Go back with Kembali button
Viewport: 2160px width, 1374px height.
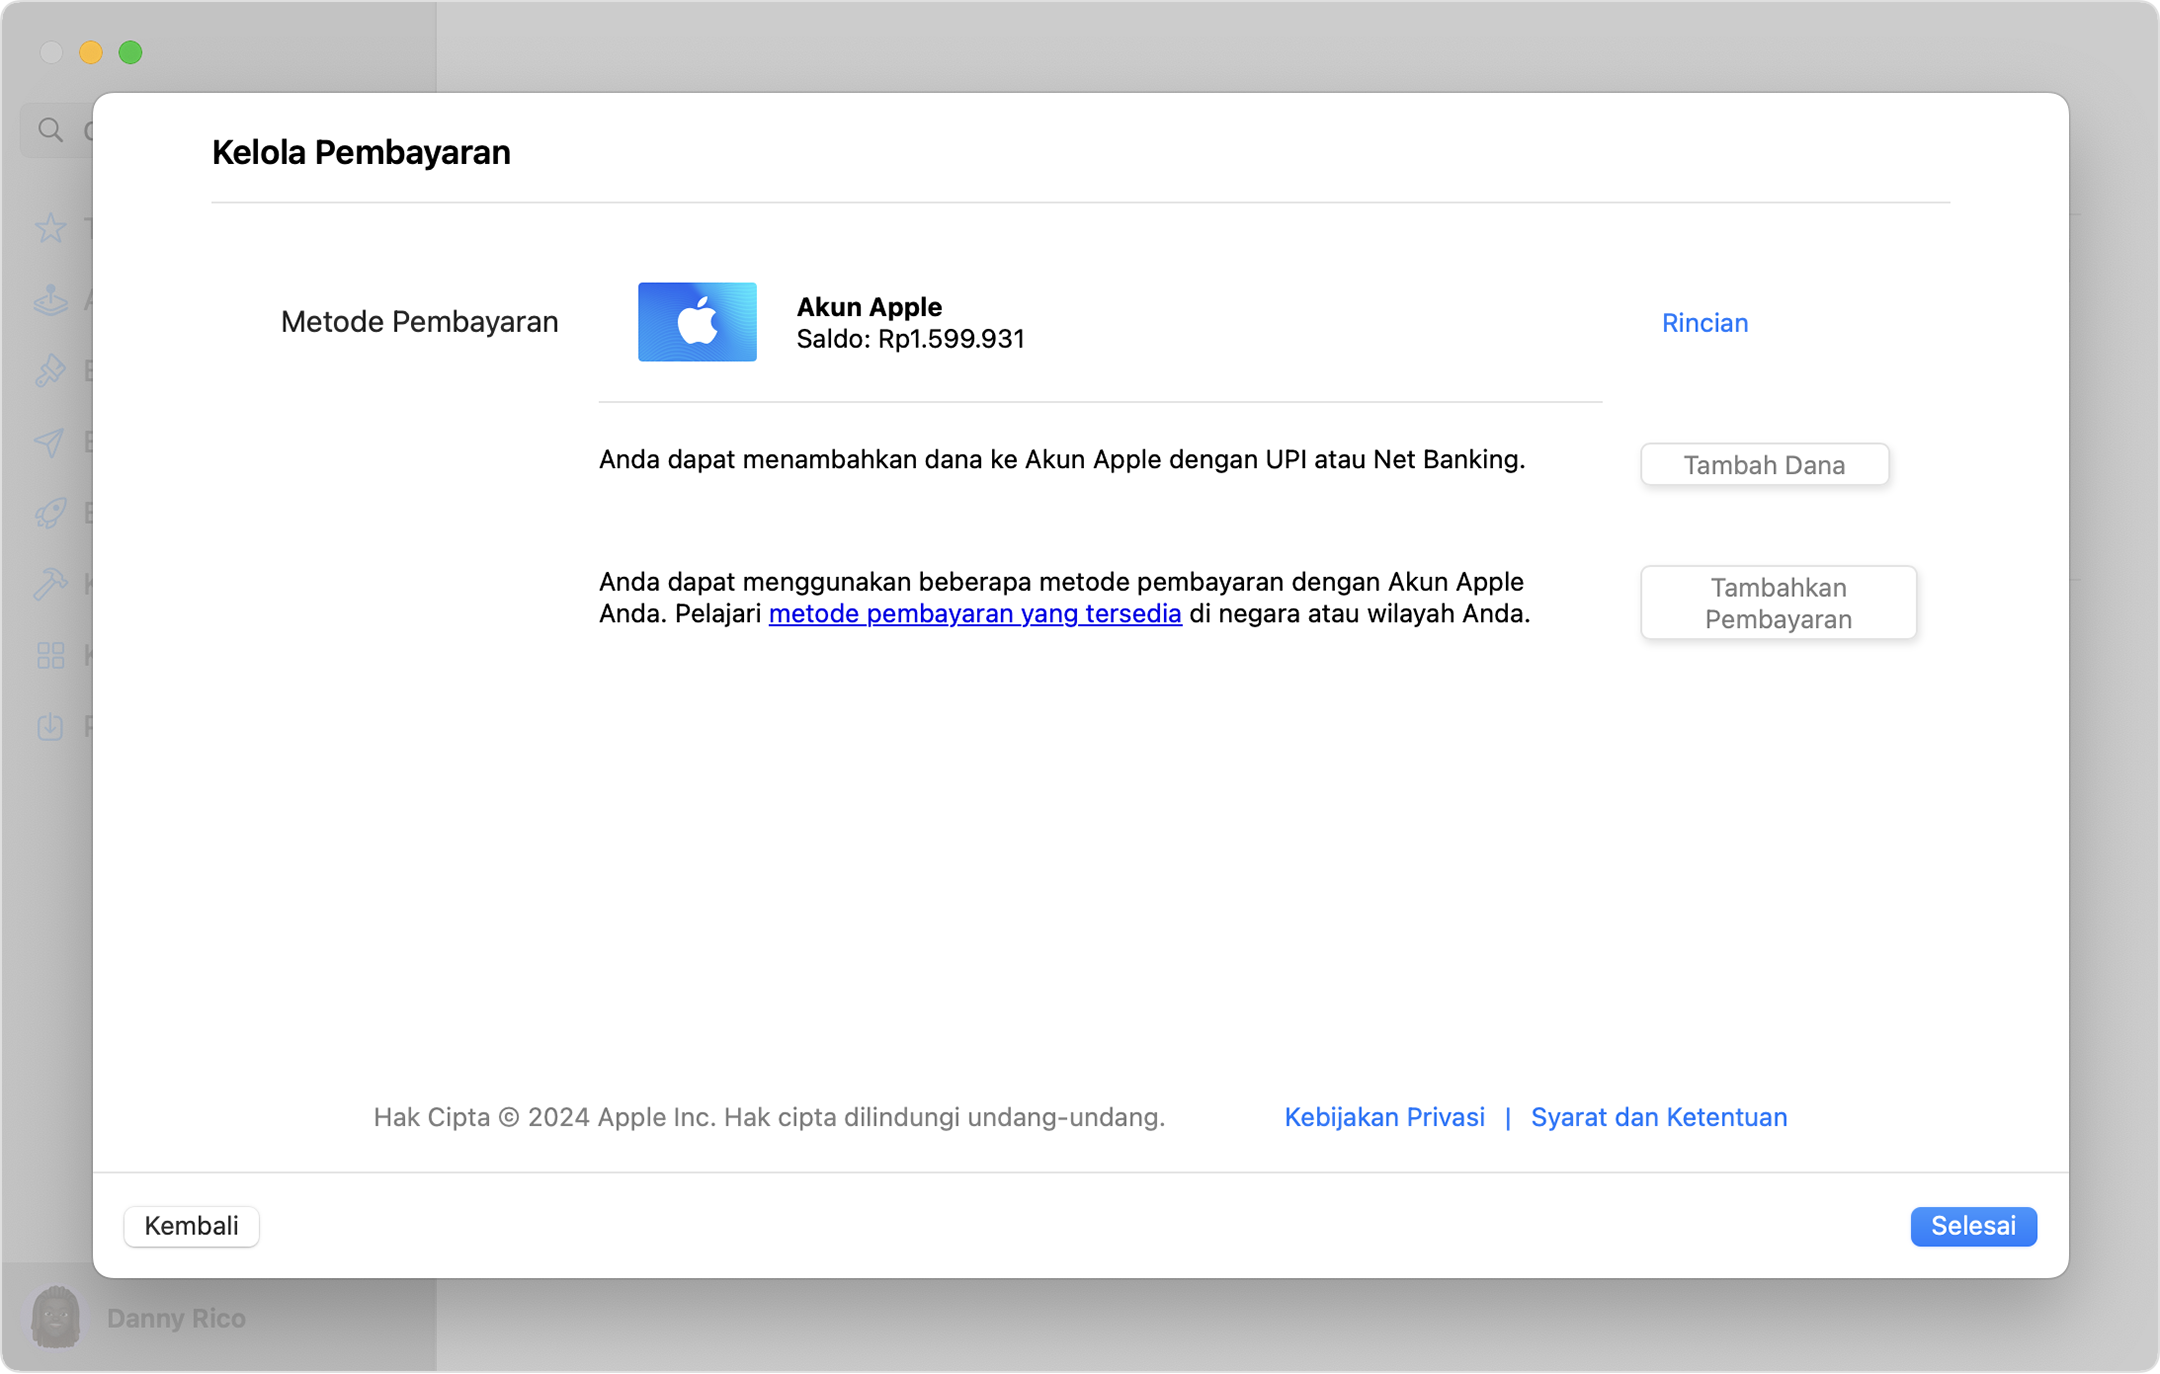(x=191, y=1226)
